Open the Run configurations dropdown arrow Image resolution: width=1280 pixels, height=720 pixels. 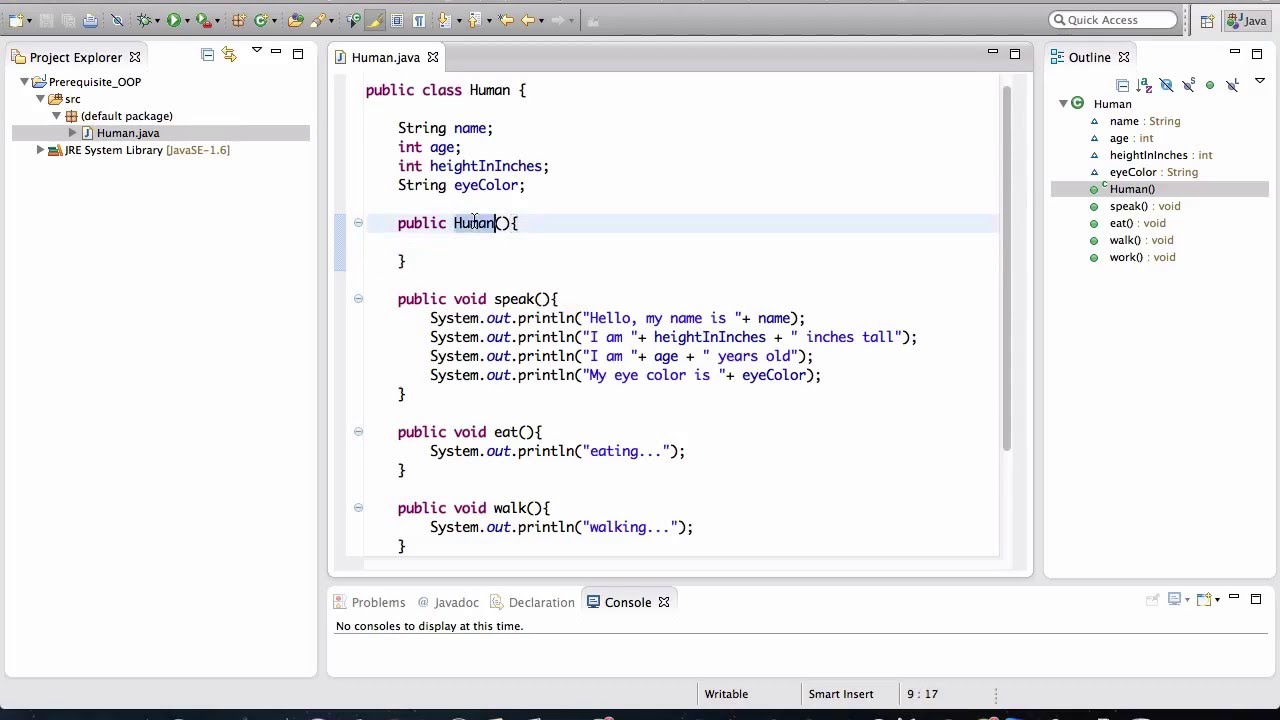[187, 21]
